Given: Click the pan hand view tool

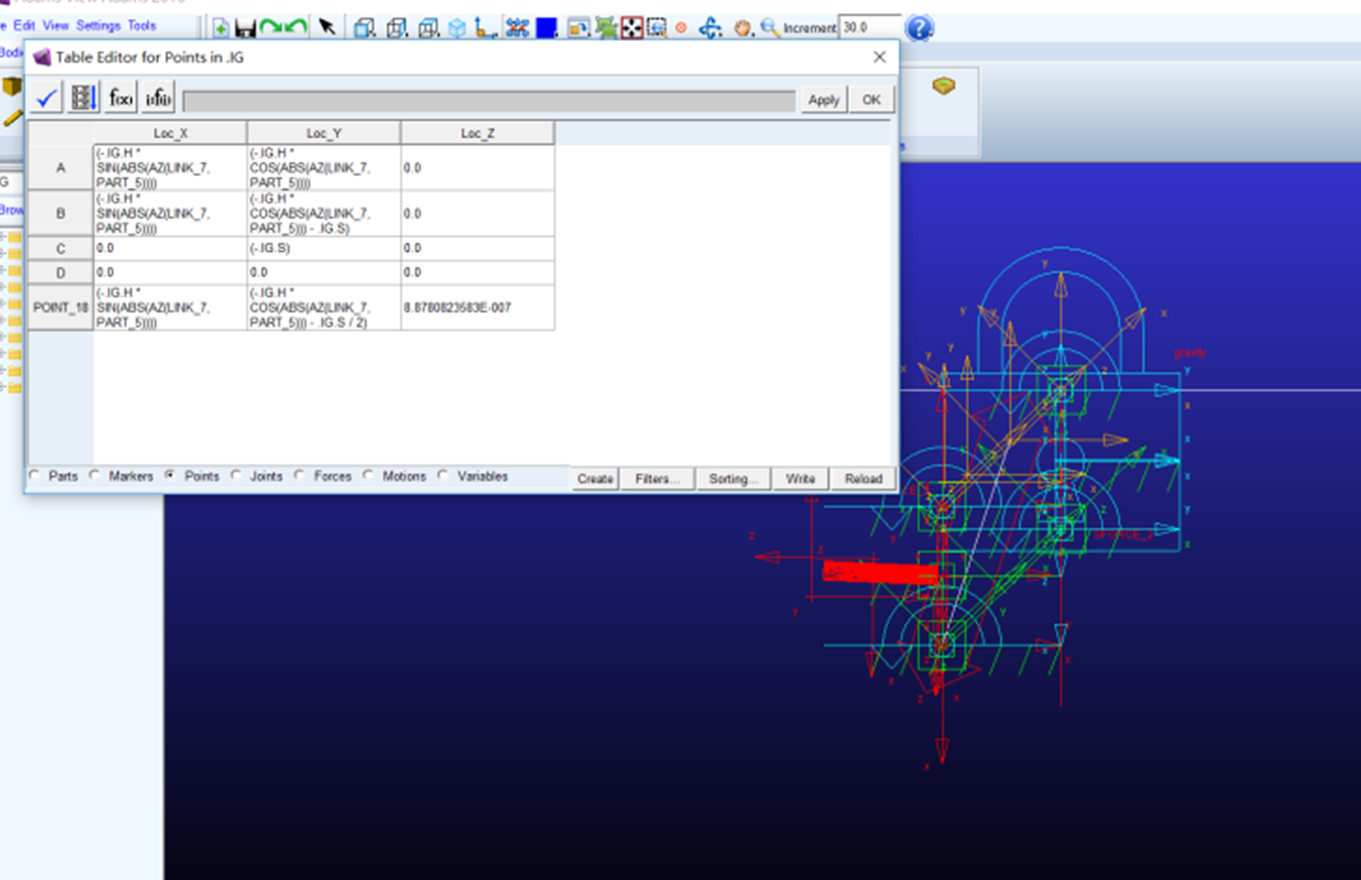Looking at the screenshot, I should [x=742, y=28].
